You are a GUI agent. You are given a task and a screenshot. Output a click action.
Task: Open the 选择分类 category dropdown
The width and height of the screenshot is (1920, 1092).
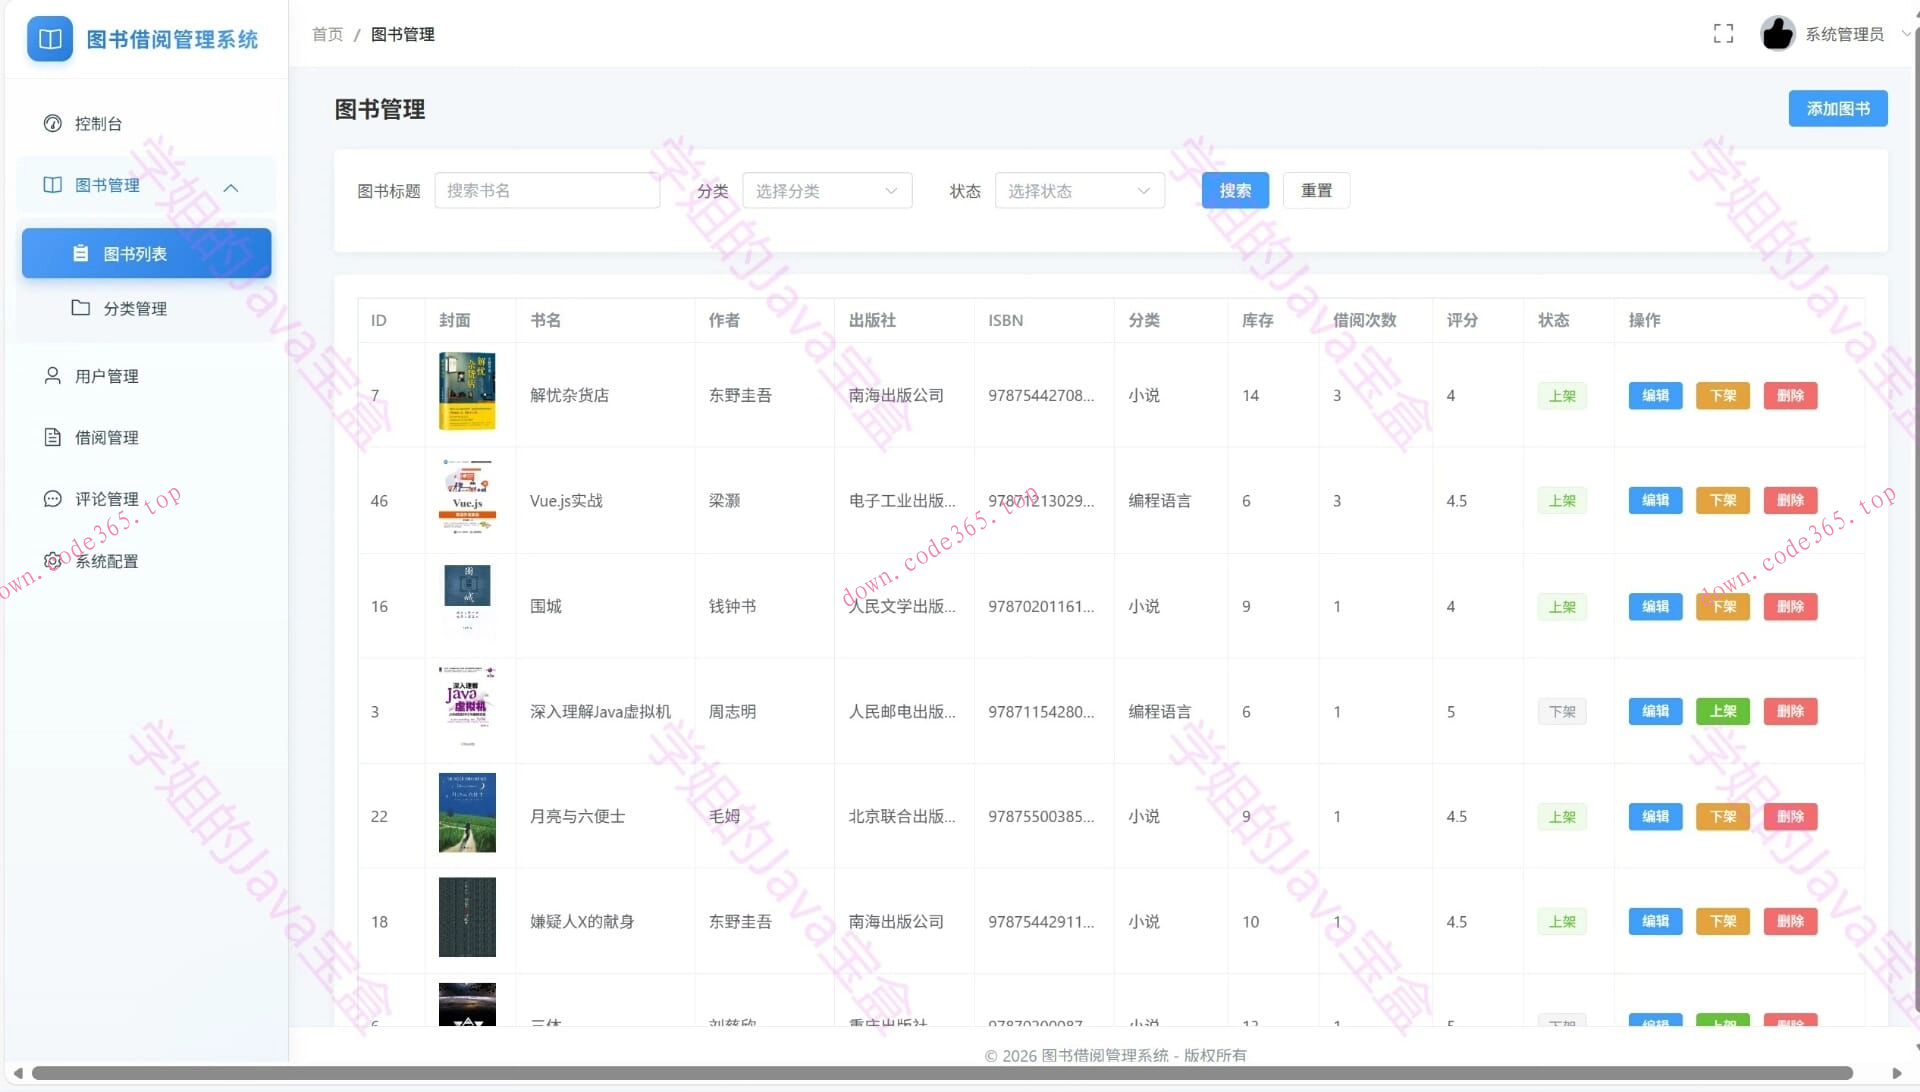point(826,190)
